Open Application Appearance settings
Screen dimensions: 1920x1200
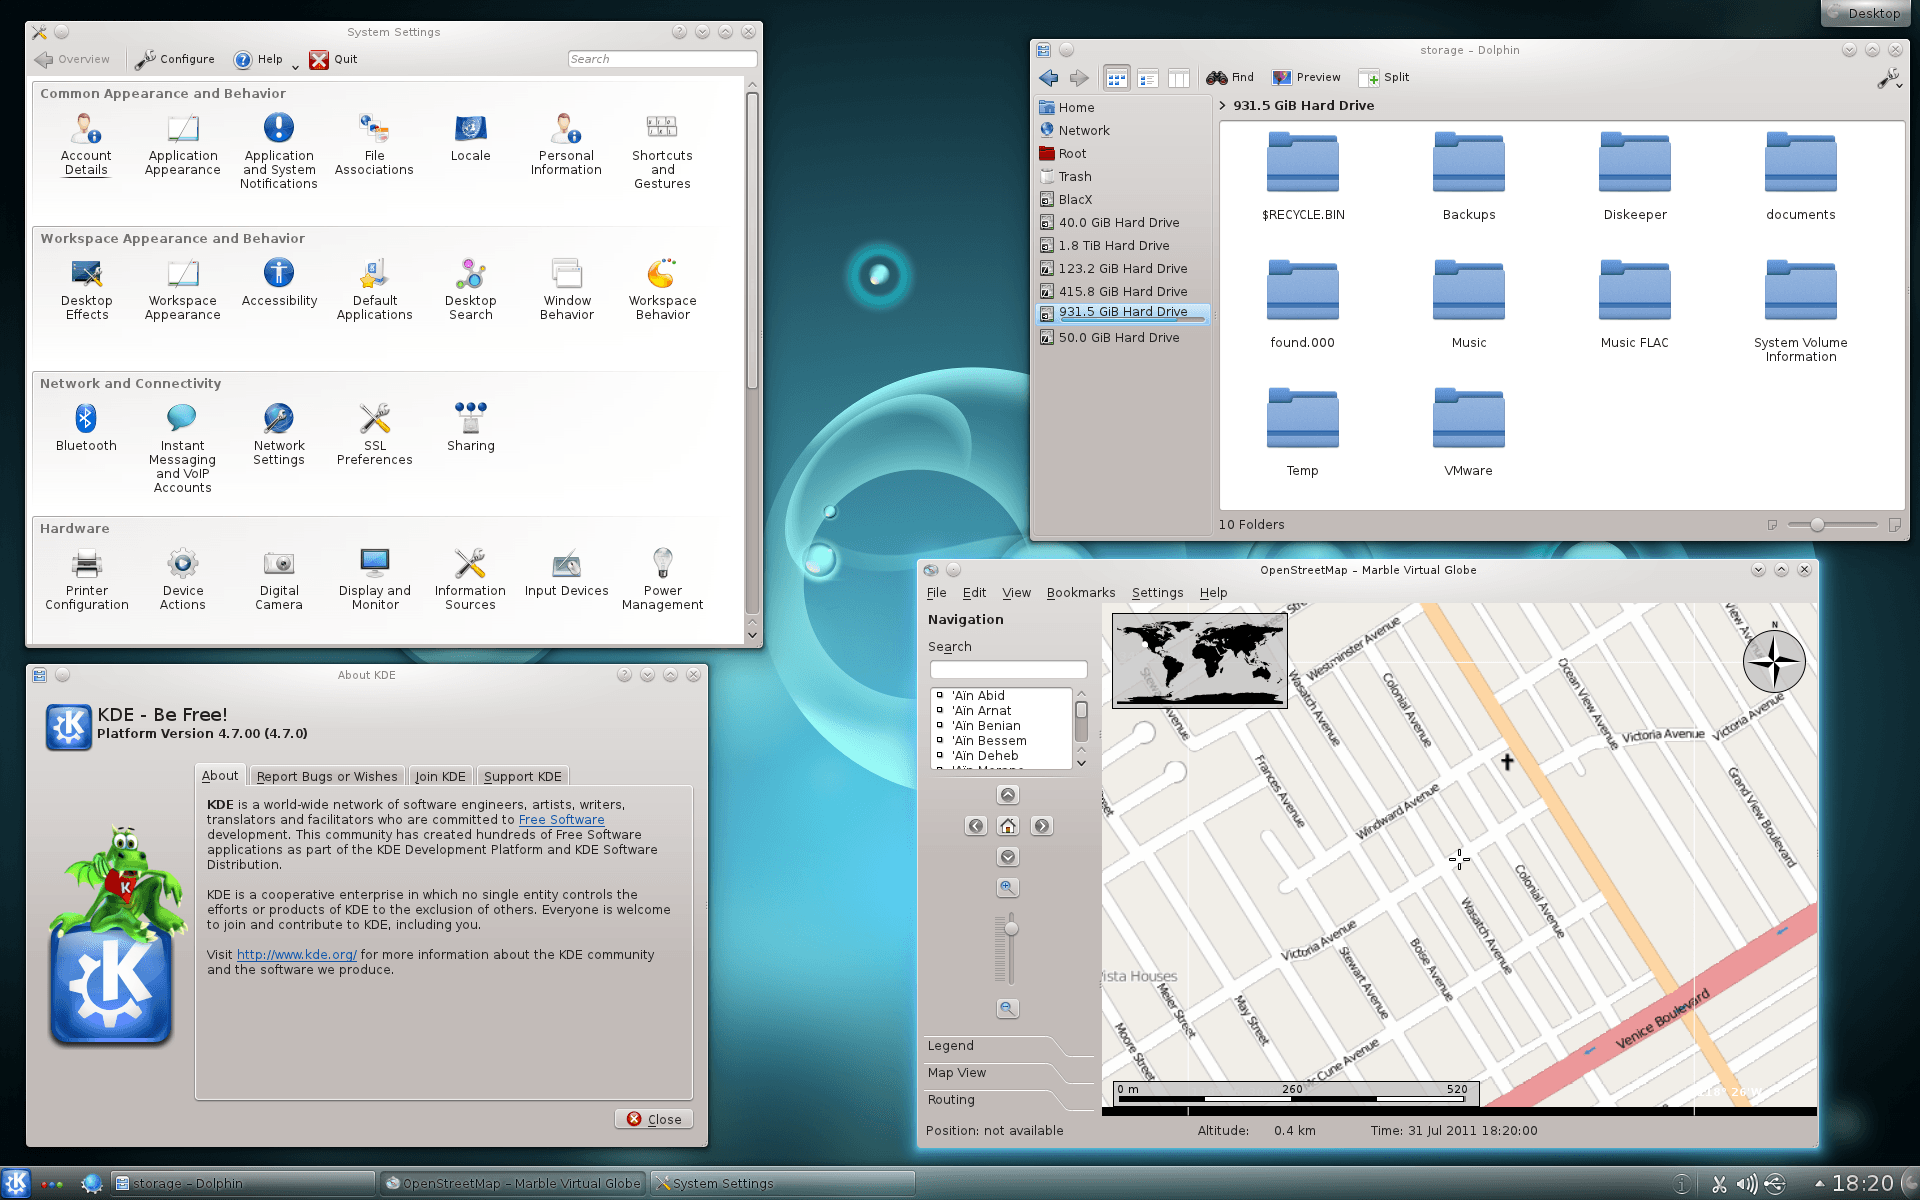tap(182, 144)
